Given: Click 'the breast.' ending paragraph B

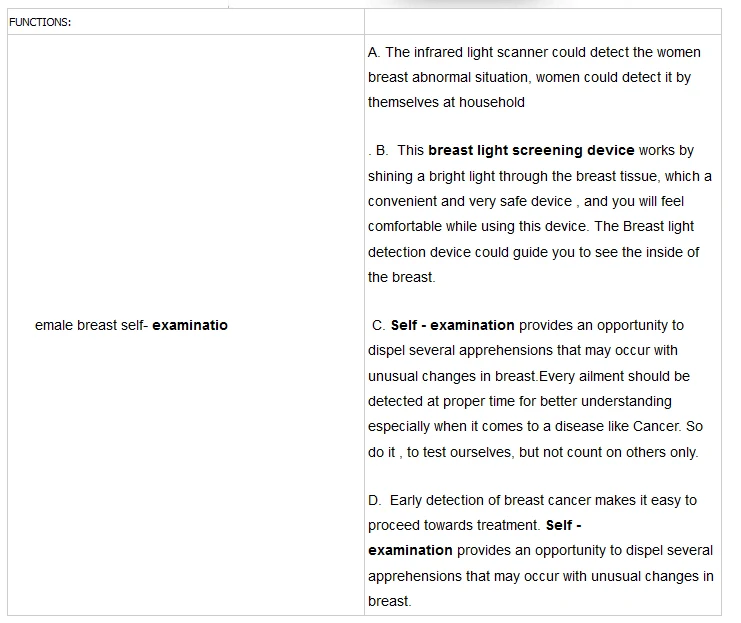Looking at the screenshot, I should pyautogui.click(x=401, y=277).
